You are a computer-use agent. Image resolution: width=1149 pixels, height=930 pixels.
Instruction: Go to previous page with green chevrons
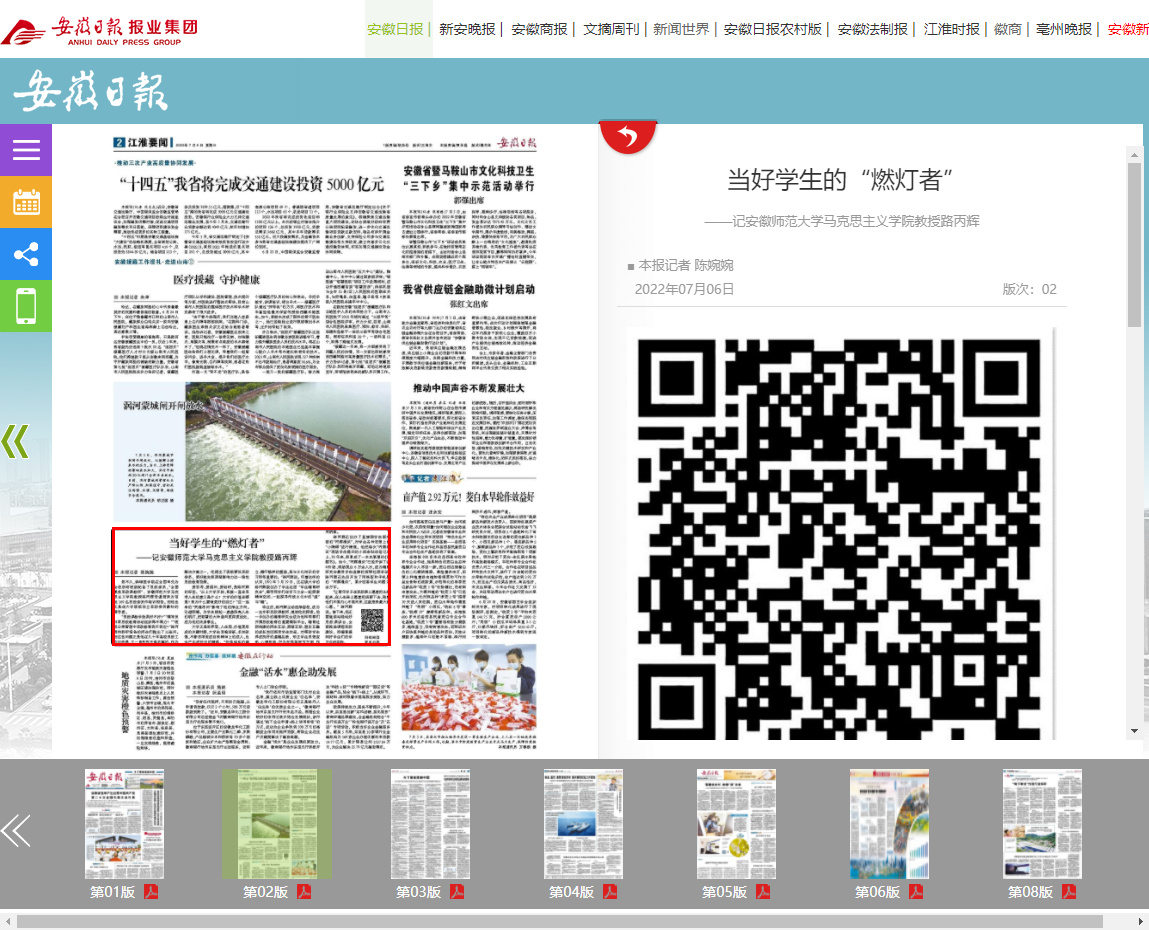pyautogui.click(x=15, y=441)
